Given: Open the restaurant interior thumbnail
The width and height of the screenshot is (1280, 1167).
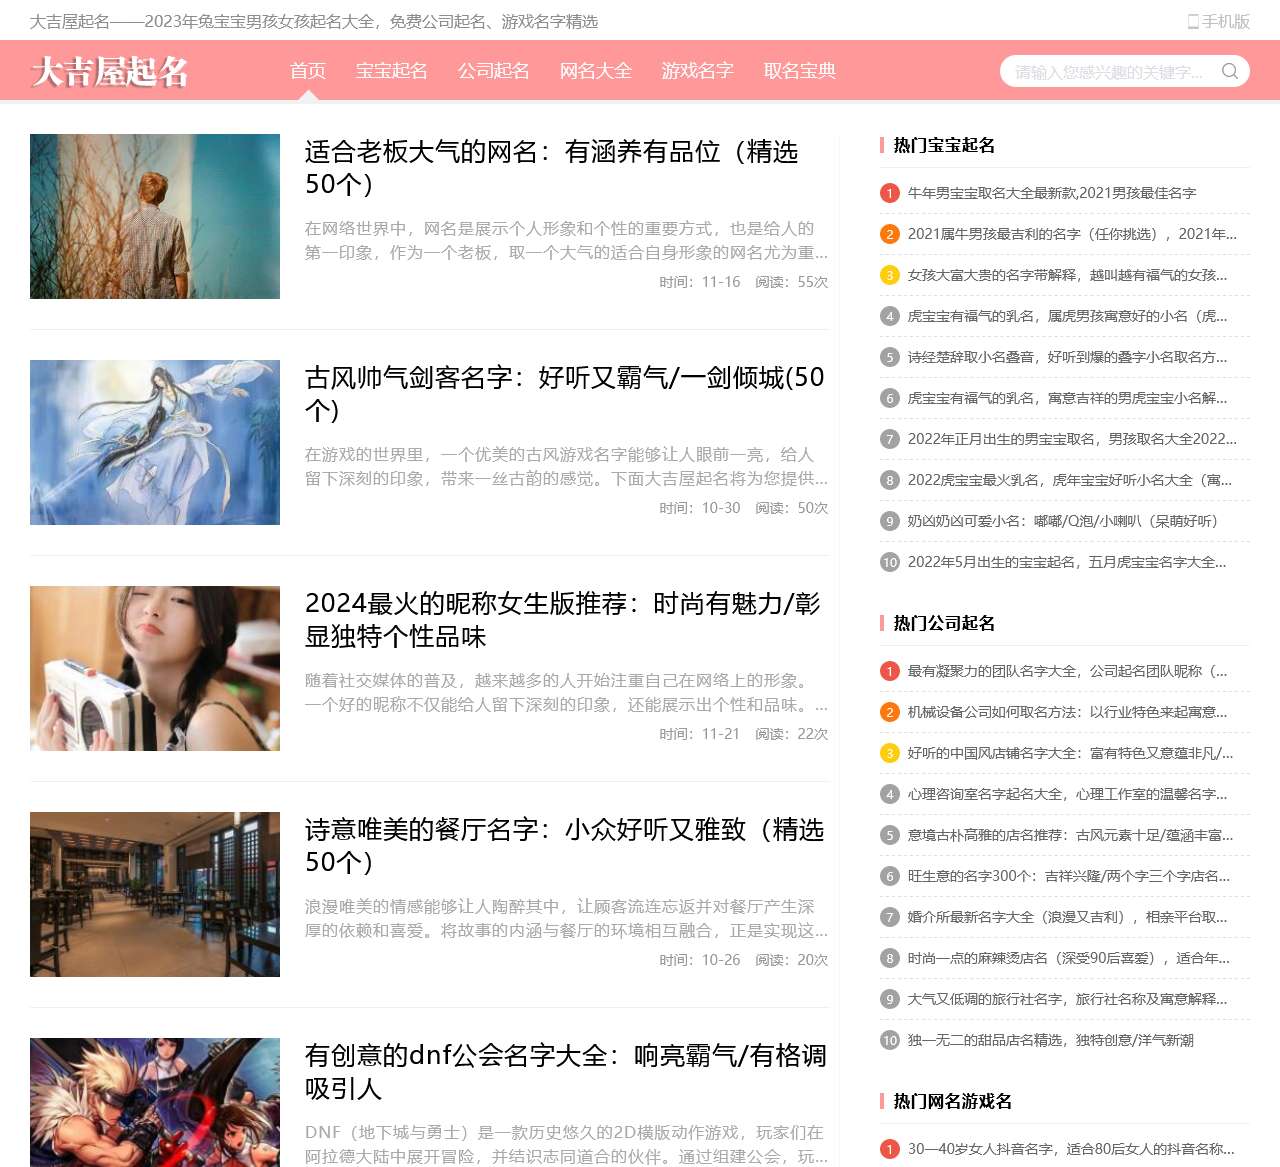Looking at the screenshot, I should (x=155, y=894).
